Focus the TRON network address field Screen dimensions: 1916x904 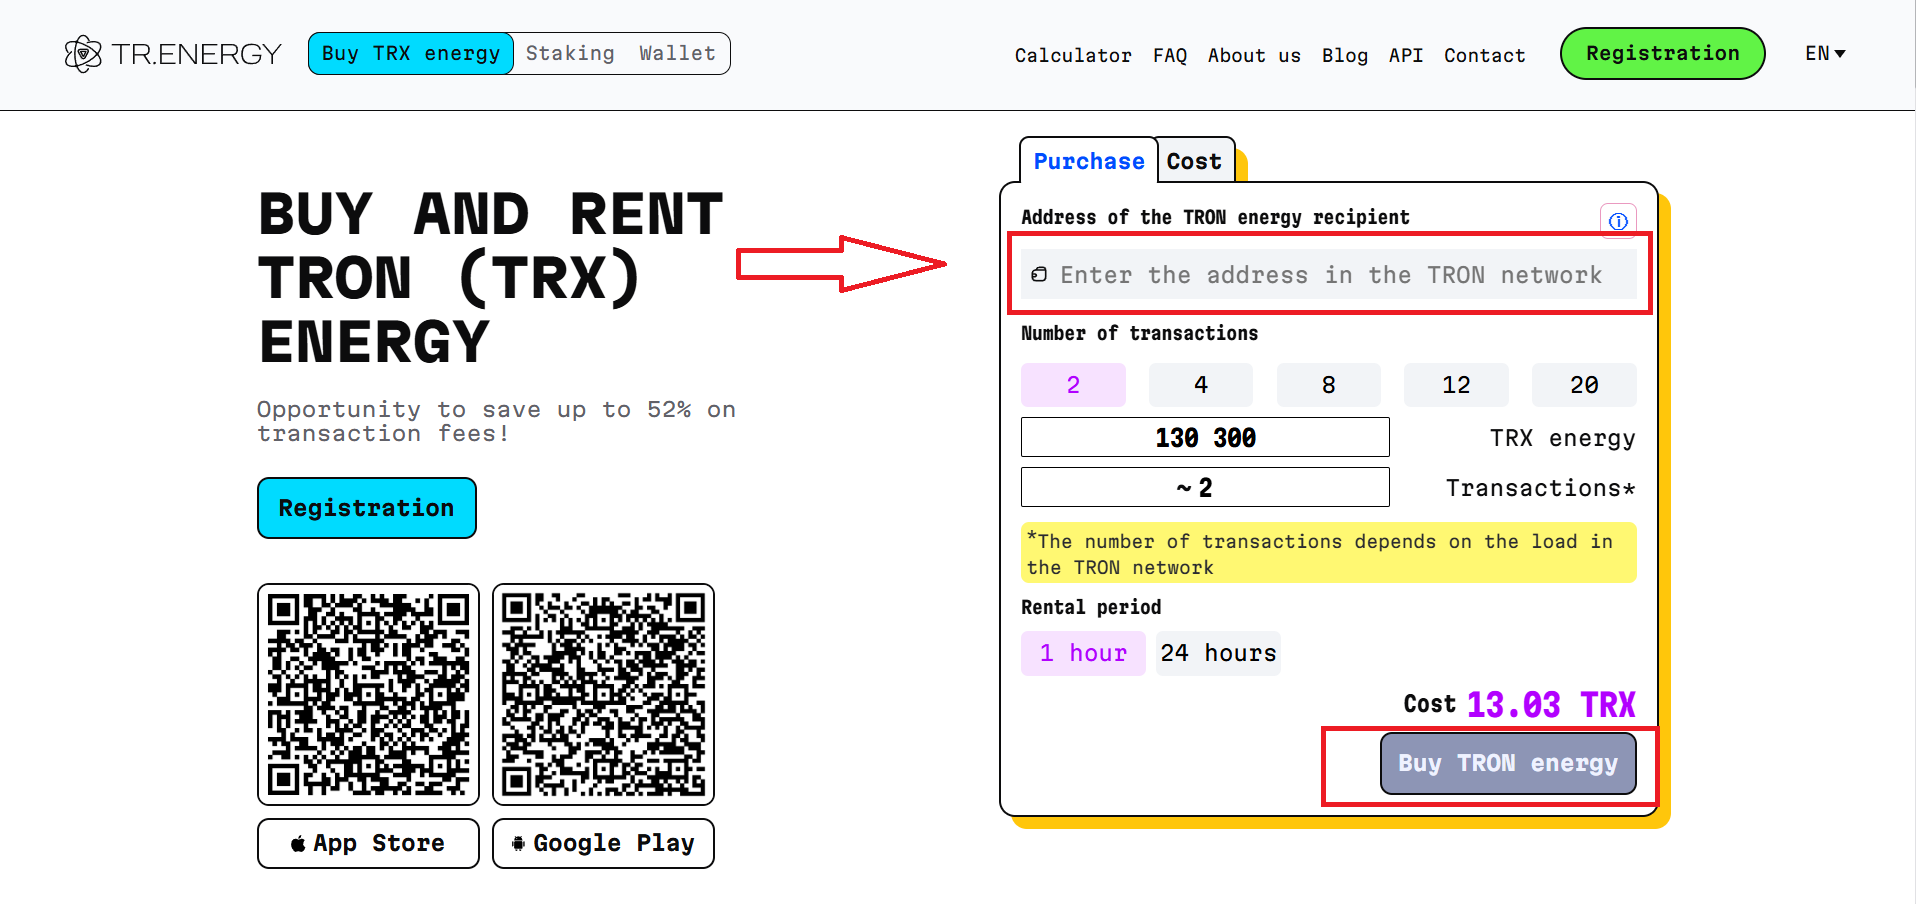(x=1329, y=274)
